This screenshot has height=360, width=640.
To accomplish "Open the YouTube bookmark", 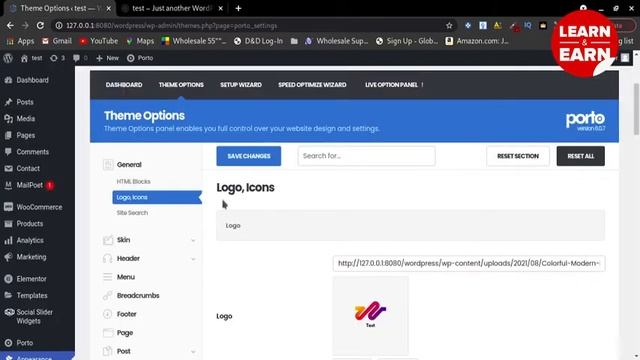I will click(99, 41).
